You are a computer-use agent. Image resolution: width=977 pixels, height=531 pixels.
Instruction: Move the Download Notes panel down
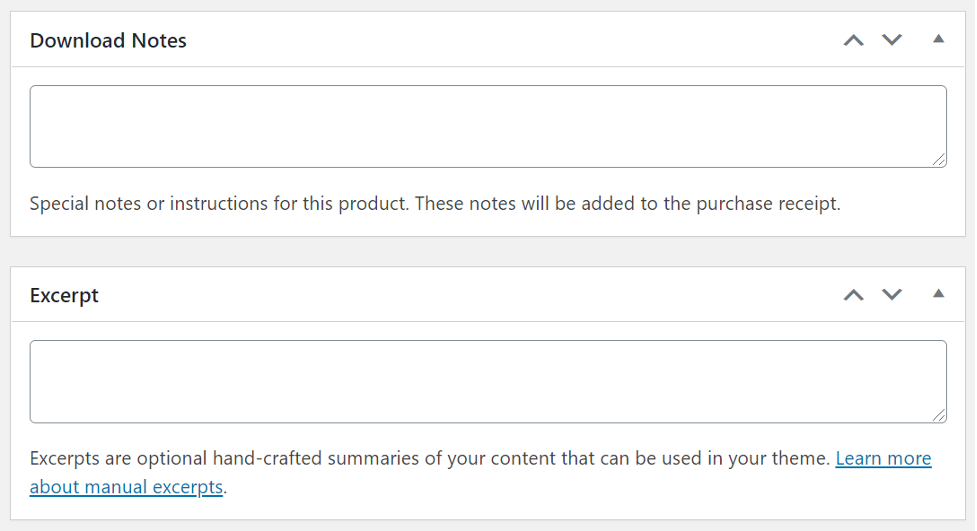tap(892, 40)
